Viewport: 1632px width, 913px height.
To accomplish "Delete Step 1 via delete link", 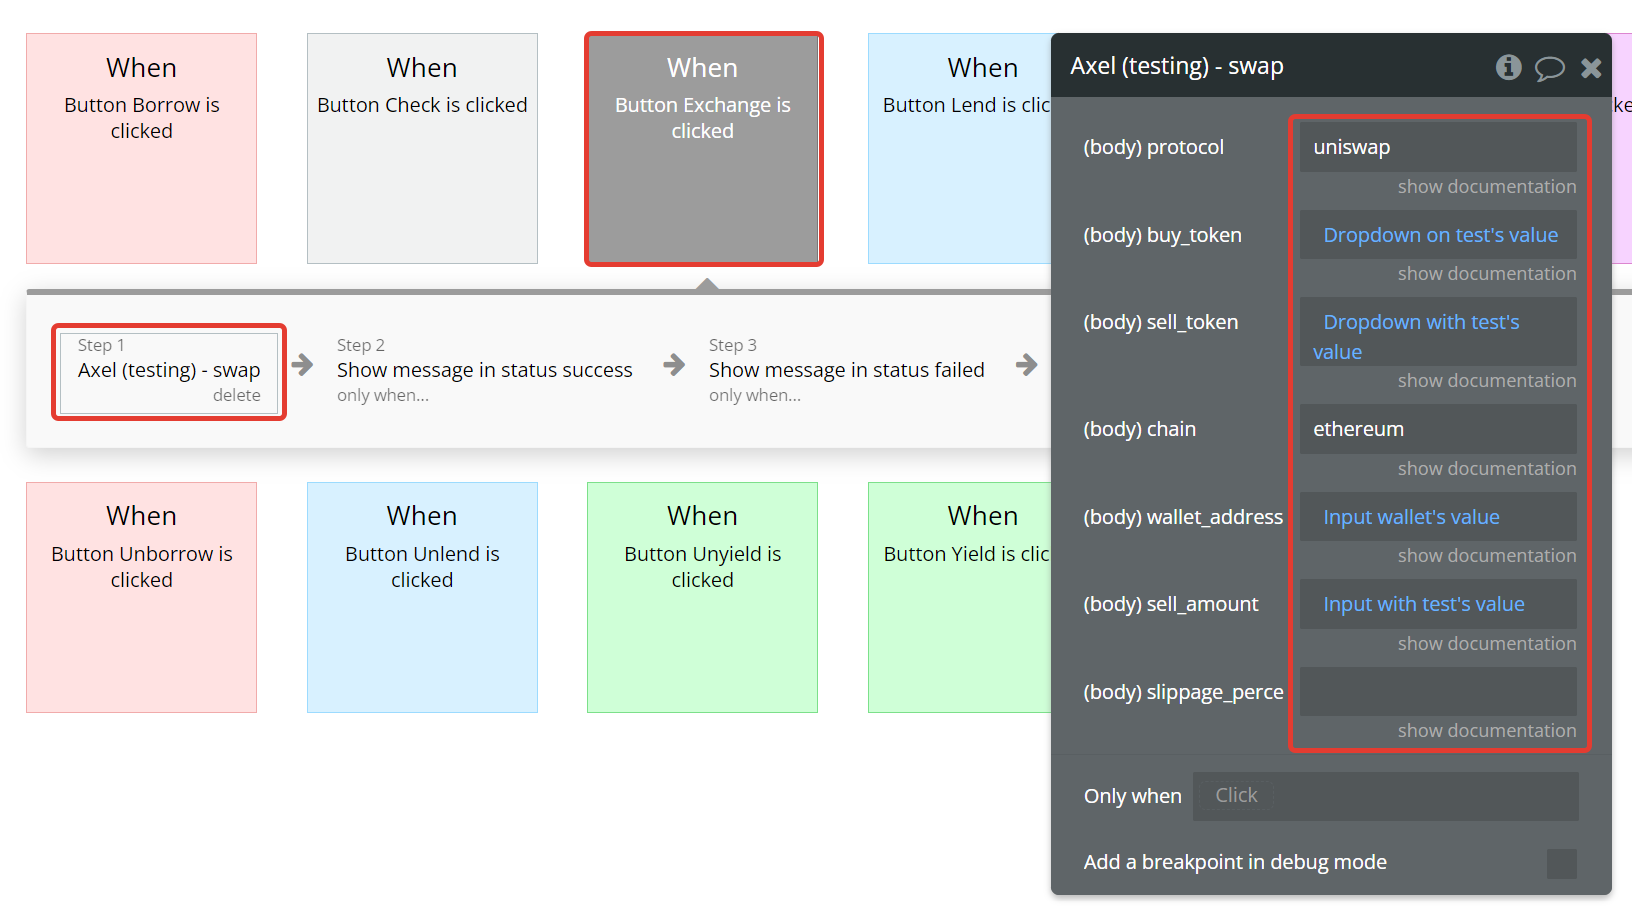I will pos(237,396).
